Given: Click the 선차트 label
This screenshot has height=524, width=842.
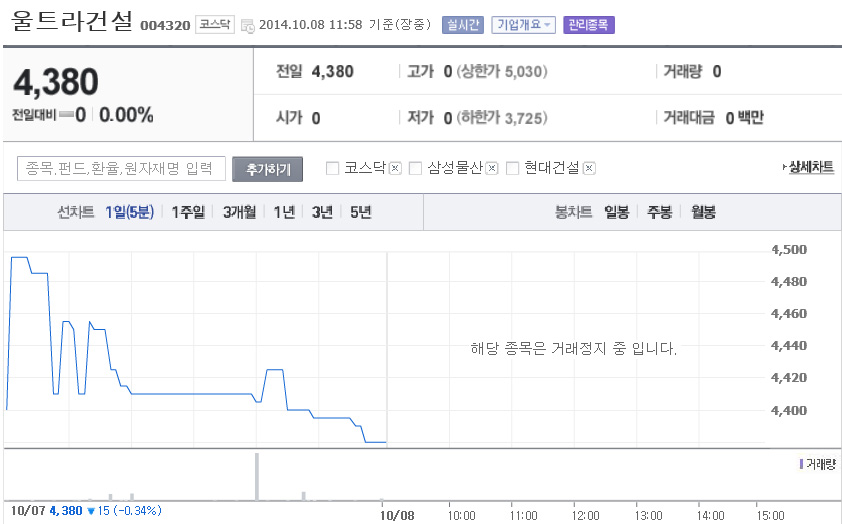Looking at the screenshot, I should tap(76, 212).
